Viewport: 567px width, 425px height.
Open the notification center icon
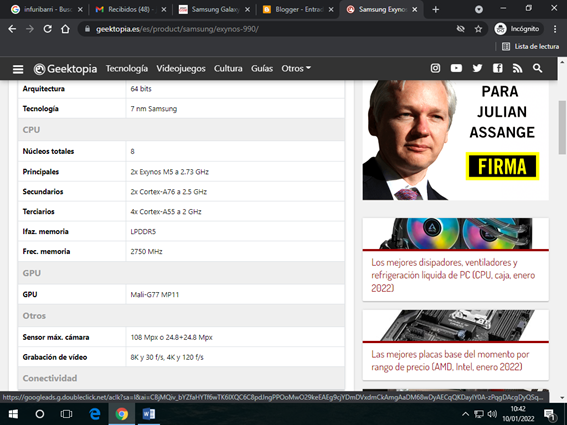[549, 415]
